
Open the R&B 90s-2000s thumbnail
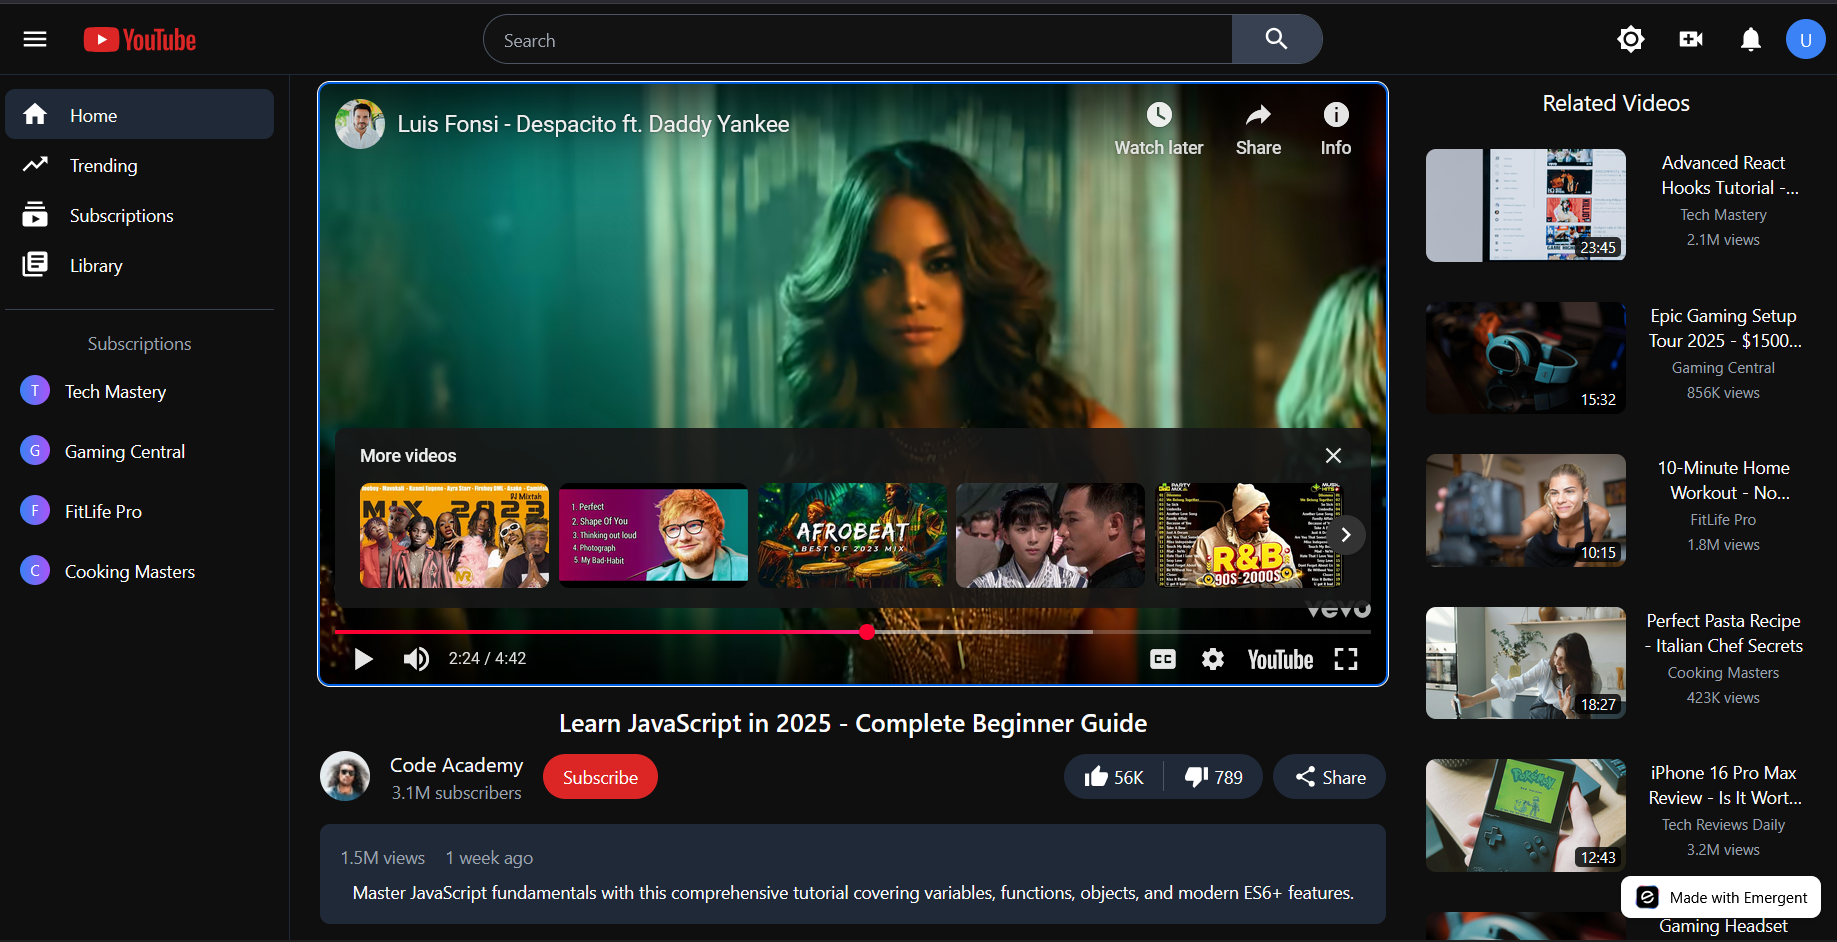point(1249,535)
